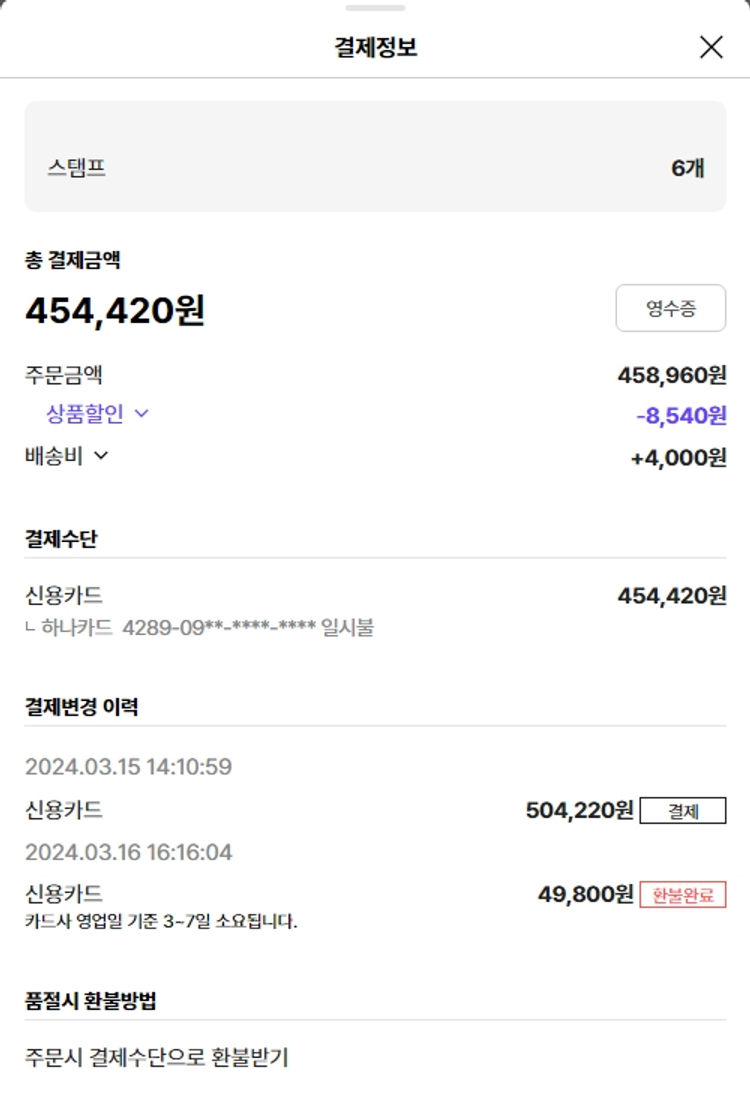Screen dimensions: 750x1107
Task: Select 주문시 결제수단으로 환불받기 refund option
Action: [157, 1057]
